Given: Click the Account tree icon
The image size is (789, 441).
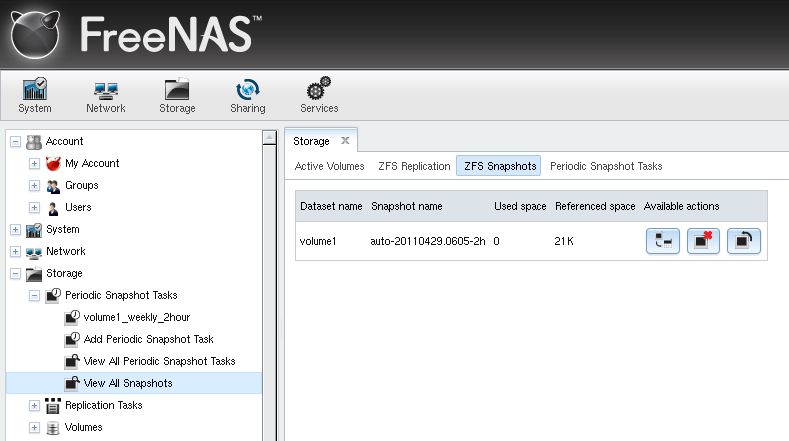Looking at the screenshot, I should click(x=34, y=142).
